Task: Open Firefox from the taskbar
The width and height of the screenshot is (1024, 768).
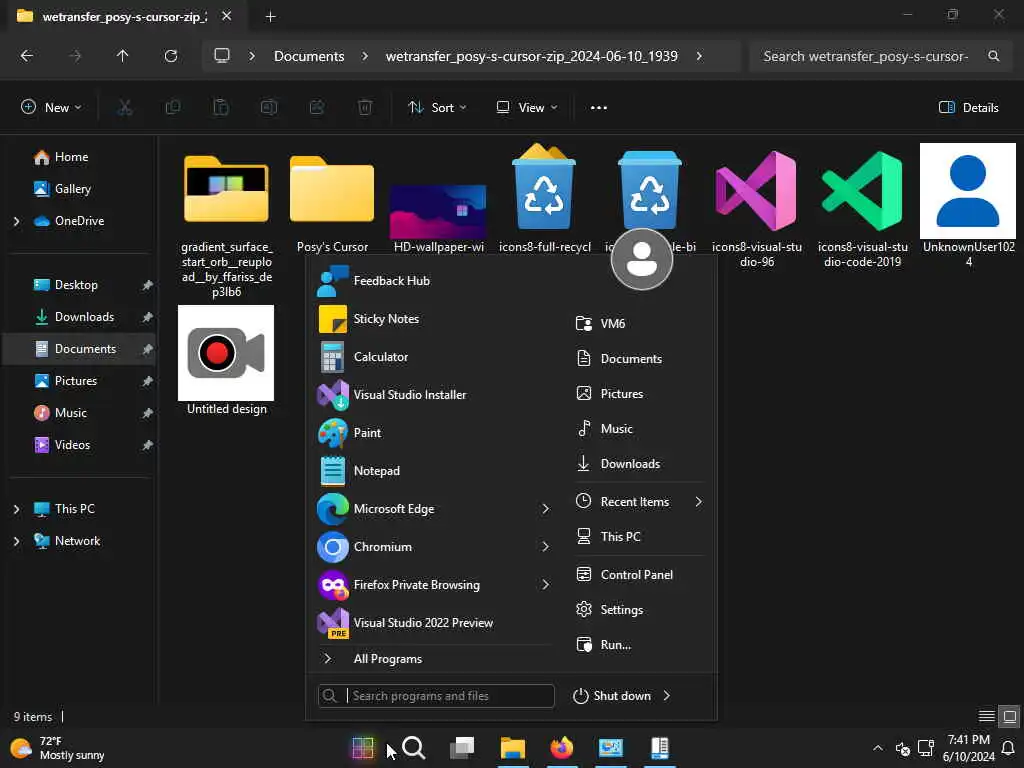Action: coord(562,748)
